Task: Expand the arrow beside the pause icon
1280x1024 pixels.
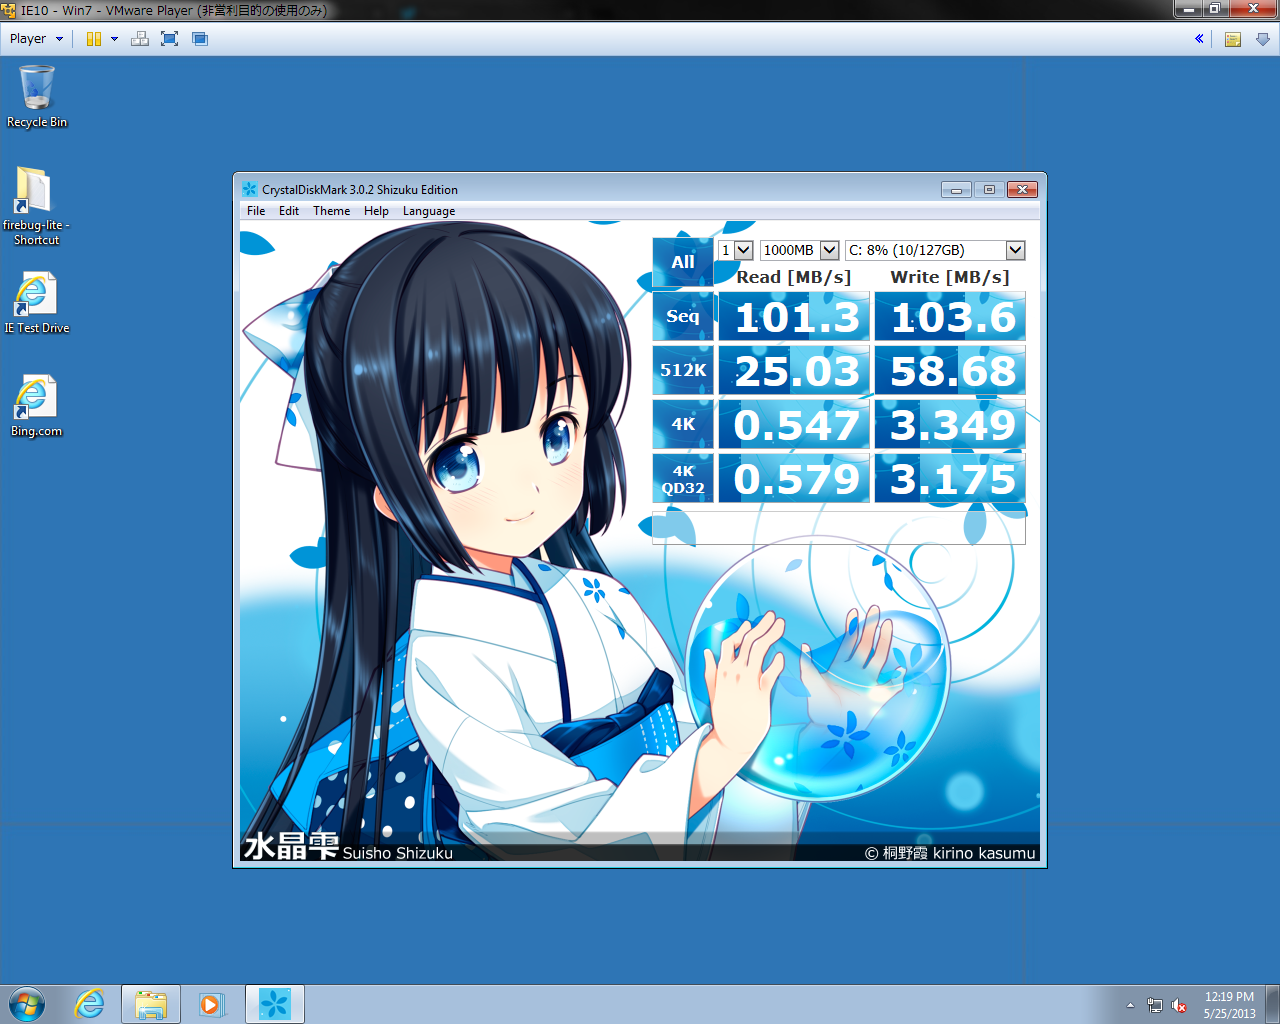Action: point(114,39)
